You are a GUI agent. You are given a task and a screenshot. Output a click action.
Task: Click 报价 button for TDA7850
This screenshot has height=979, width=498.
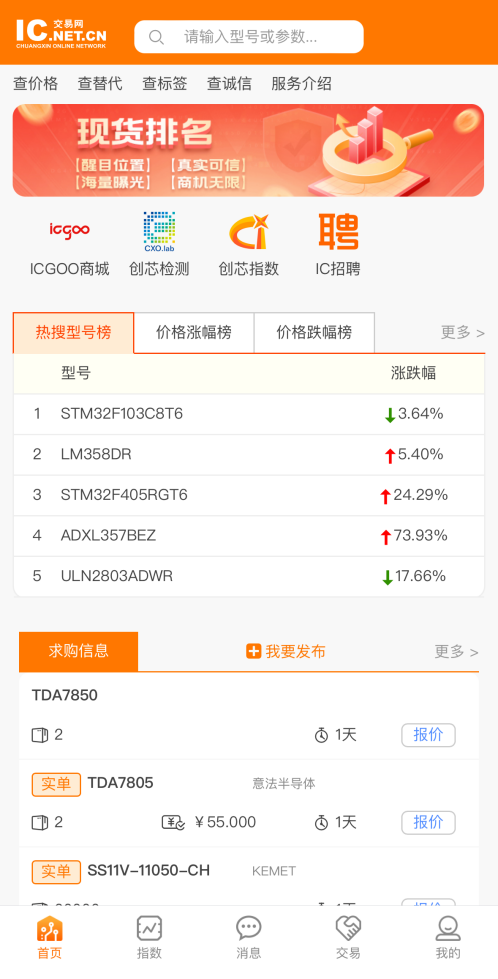coord(428,735)
